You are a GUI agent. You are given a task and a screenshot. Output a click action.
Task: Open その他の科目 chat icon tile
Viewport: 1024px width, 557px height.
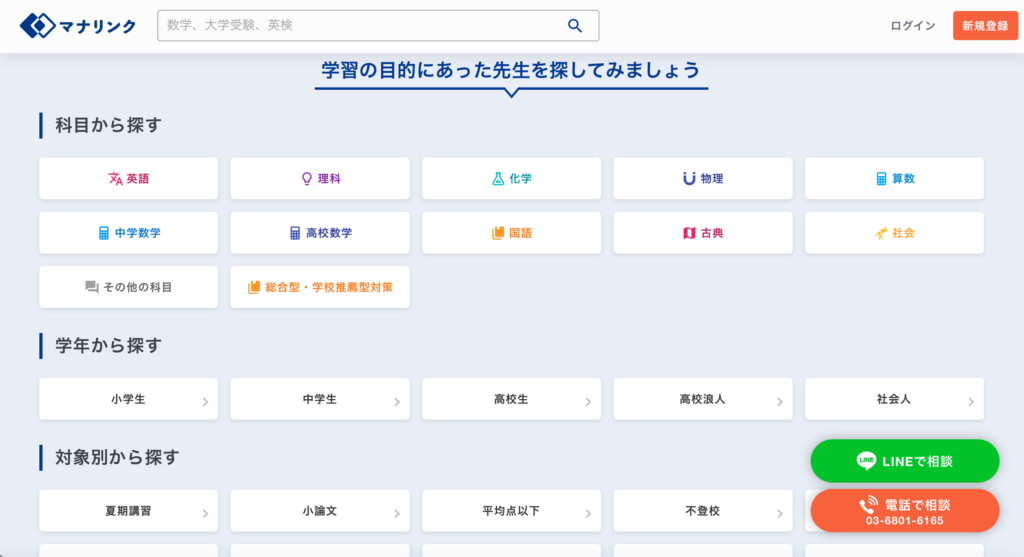(129, 287)
